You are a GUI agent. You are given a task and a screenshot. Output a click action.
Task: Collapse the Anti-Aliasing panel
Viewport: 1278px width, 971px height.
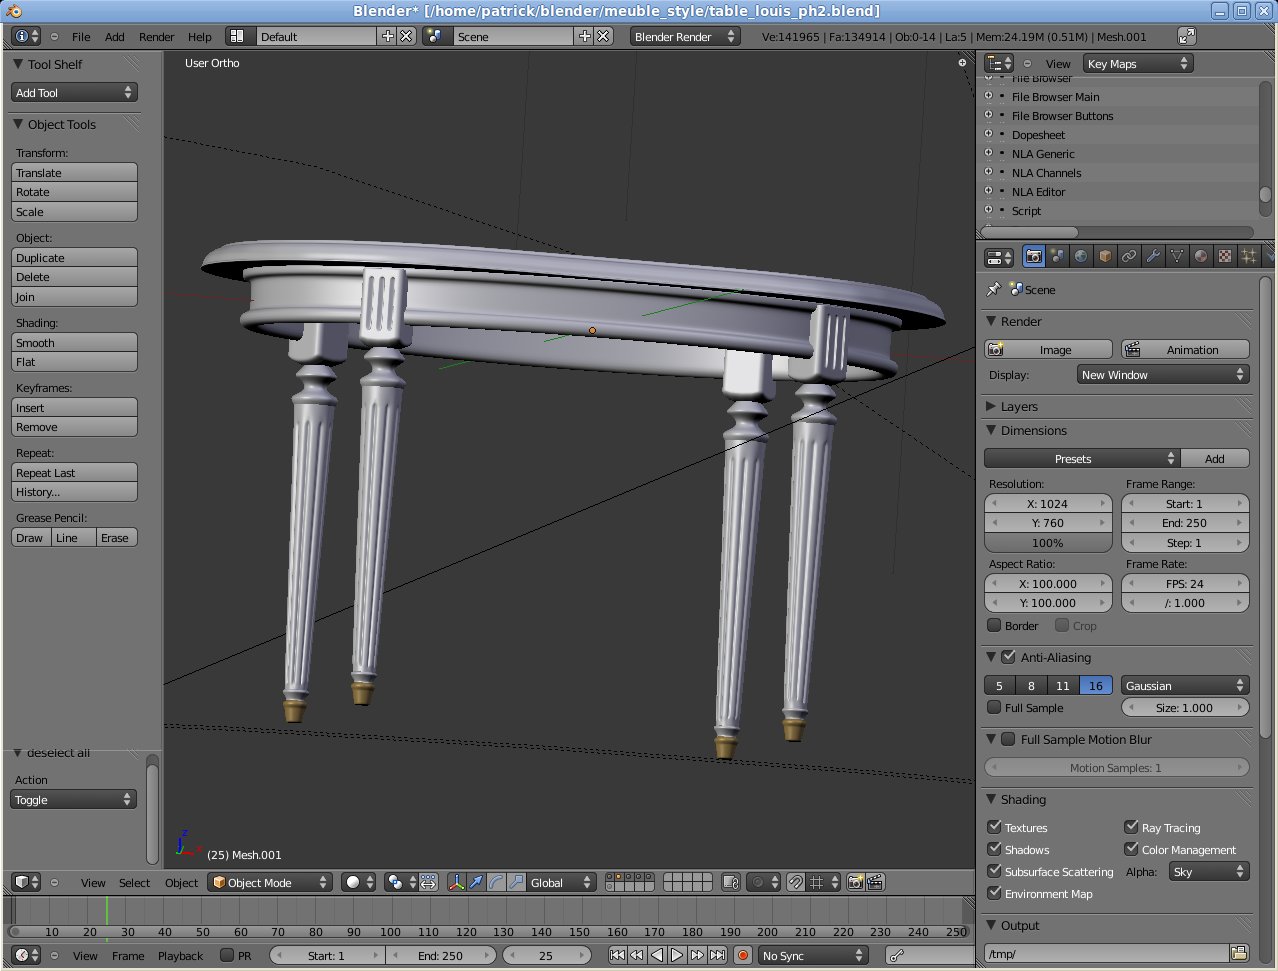pyautogui.click(x=991, y=657)
